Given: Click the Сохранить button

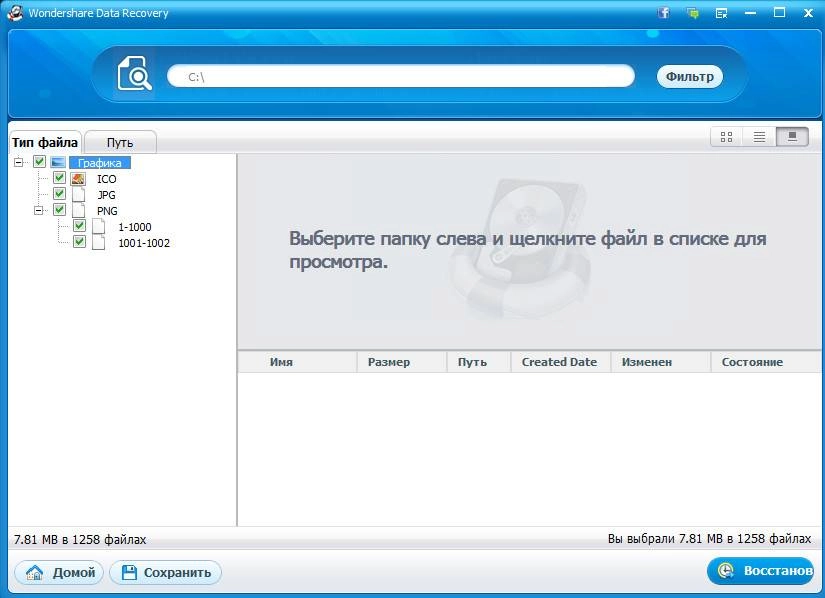Looking at the screenshot, I should tap(165, 572).
